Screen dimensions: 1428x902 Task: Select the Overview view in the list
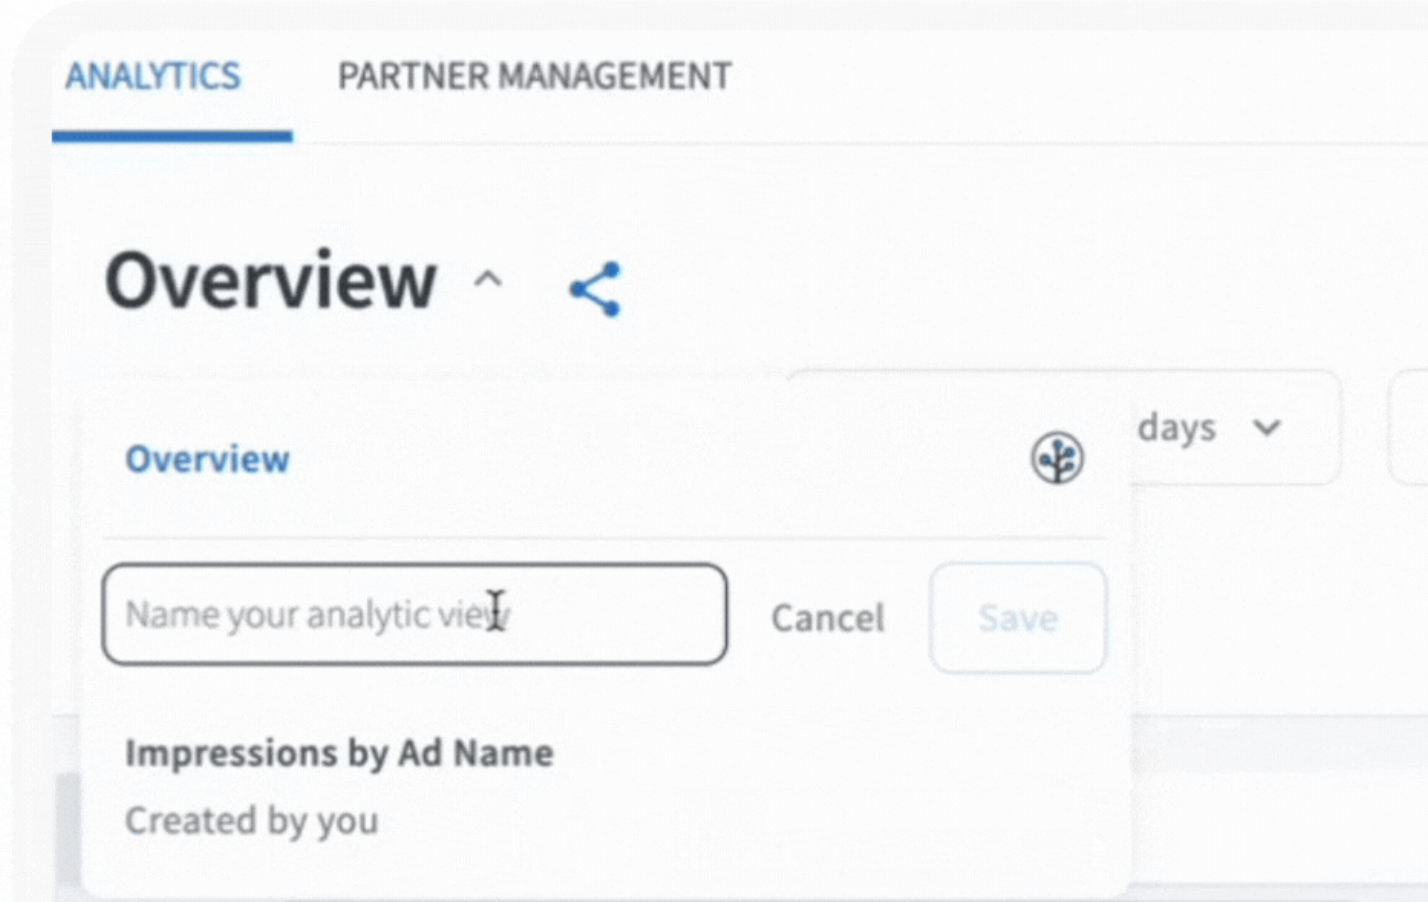pyautogui.click(x=207, y=459)
